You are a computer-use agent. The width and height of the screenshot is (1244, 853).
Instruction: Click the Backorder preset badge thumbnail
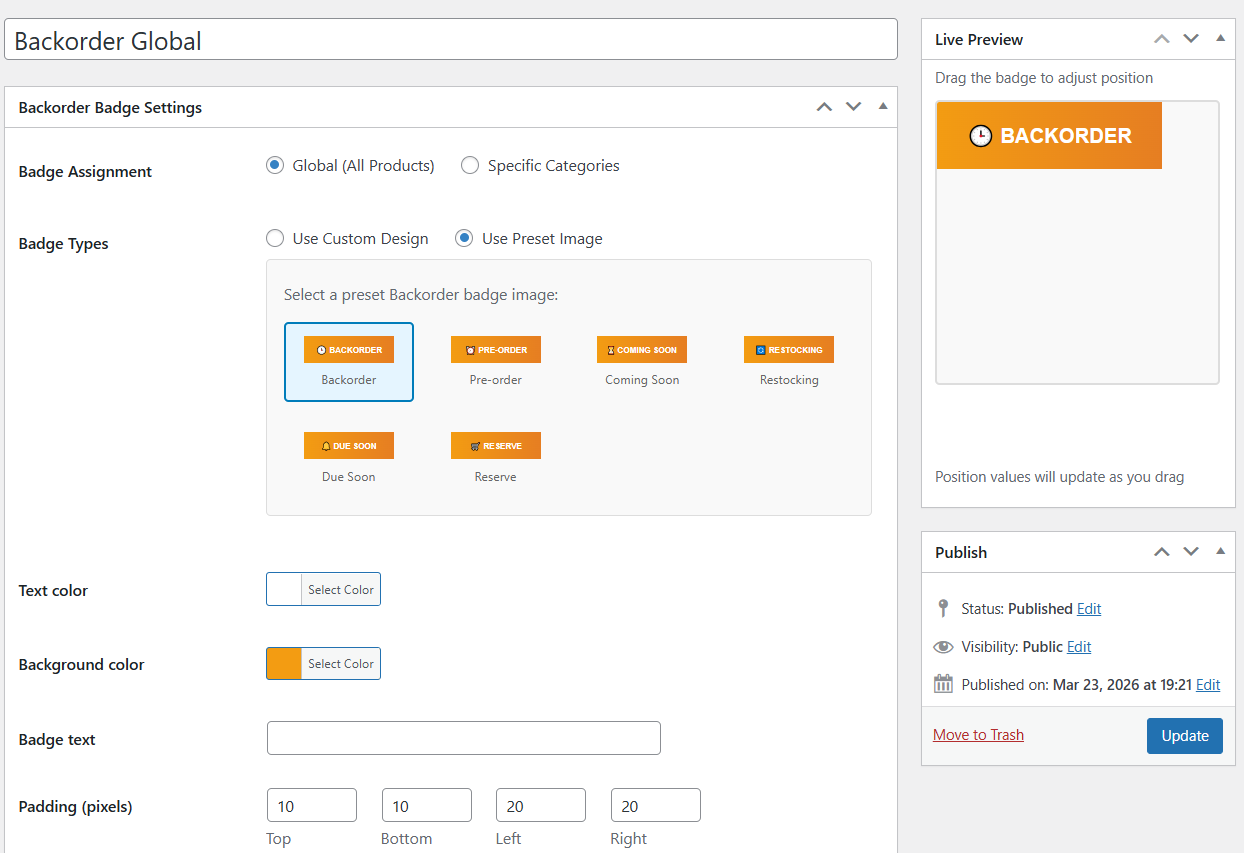(348, 349)
